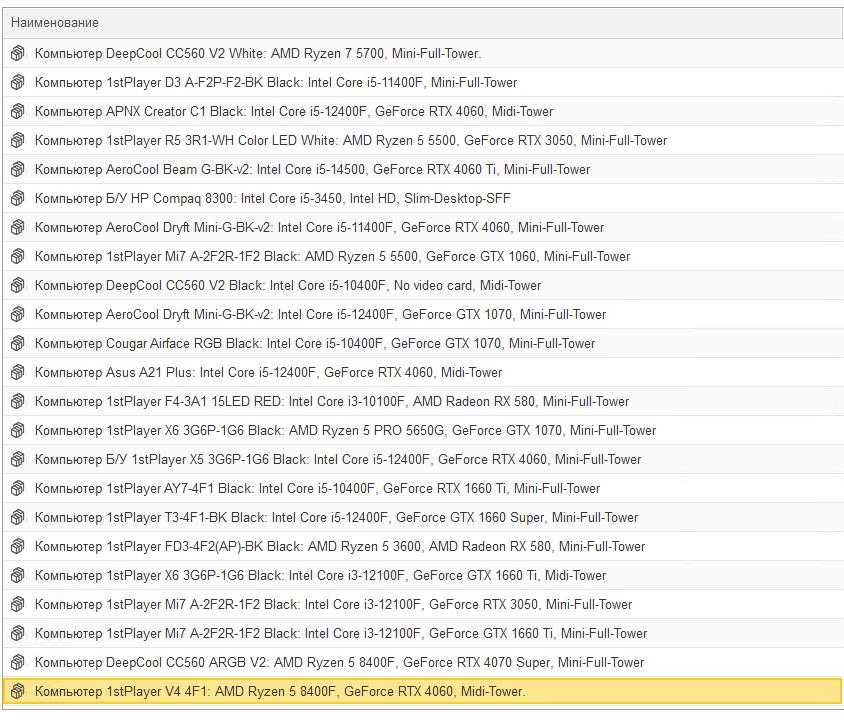Click icon beside 1stPlayer R5 3R1-WH row
The height and width of the screenshot is (721, 844).
18,141
